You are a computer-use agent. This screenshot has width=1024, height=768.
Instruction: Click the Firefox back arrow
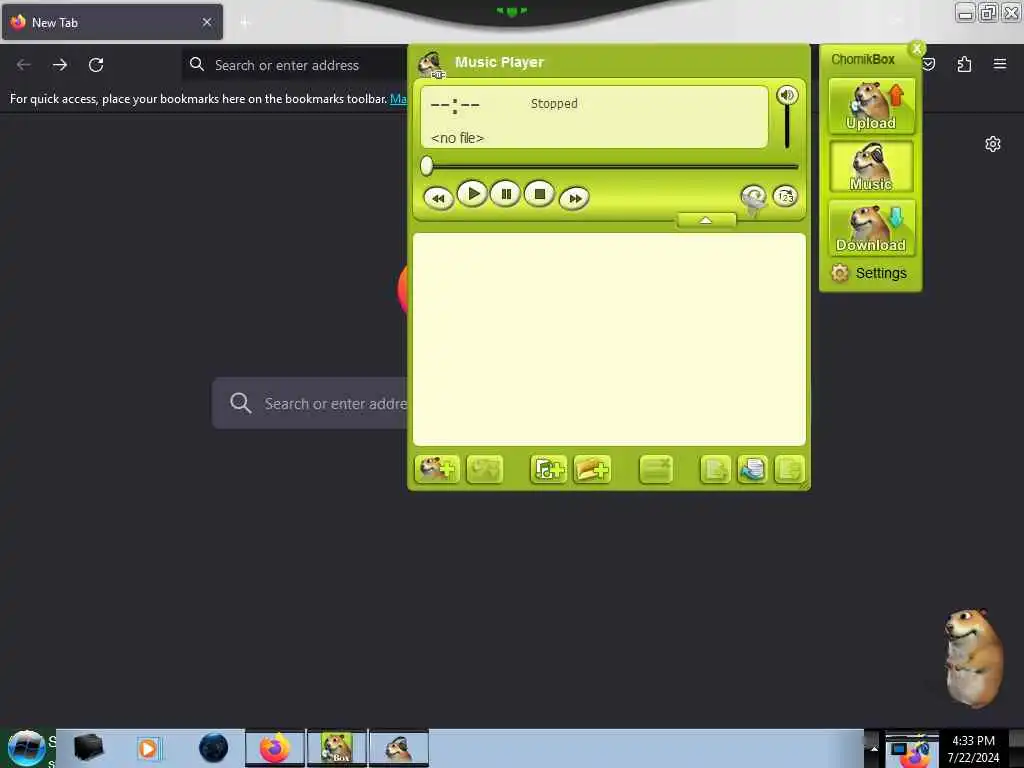tap(24, 65)
